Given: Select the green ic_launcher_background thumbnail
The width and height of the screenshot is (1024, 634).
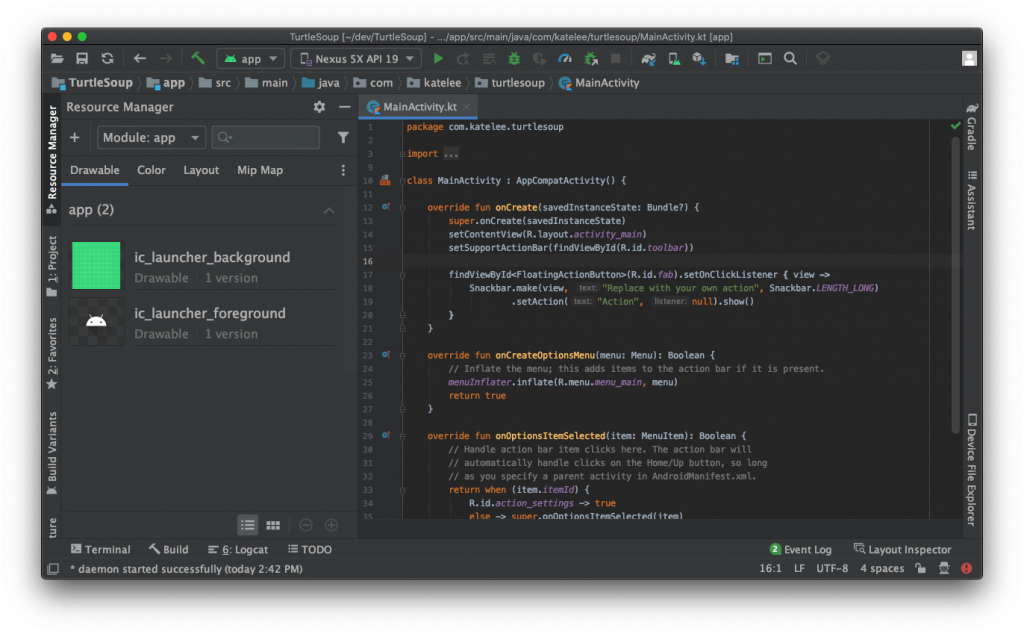Looking at the screenshot, I should point(96,266).
